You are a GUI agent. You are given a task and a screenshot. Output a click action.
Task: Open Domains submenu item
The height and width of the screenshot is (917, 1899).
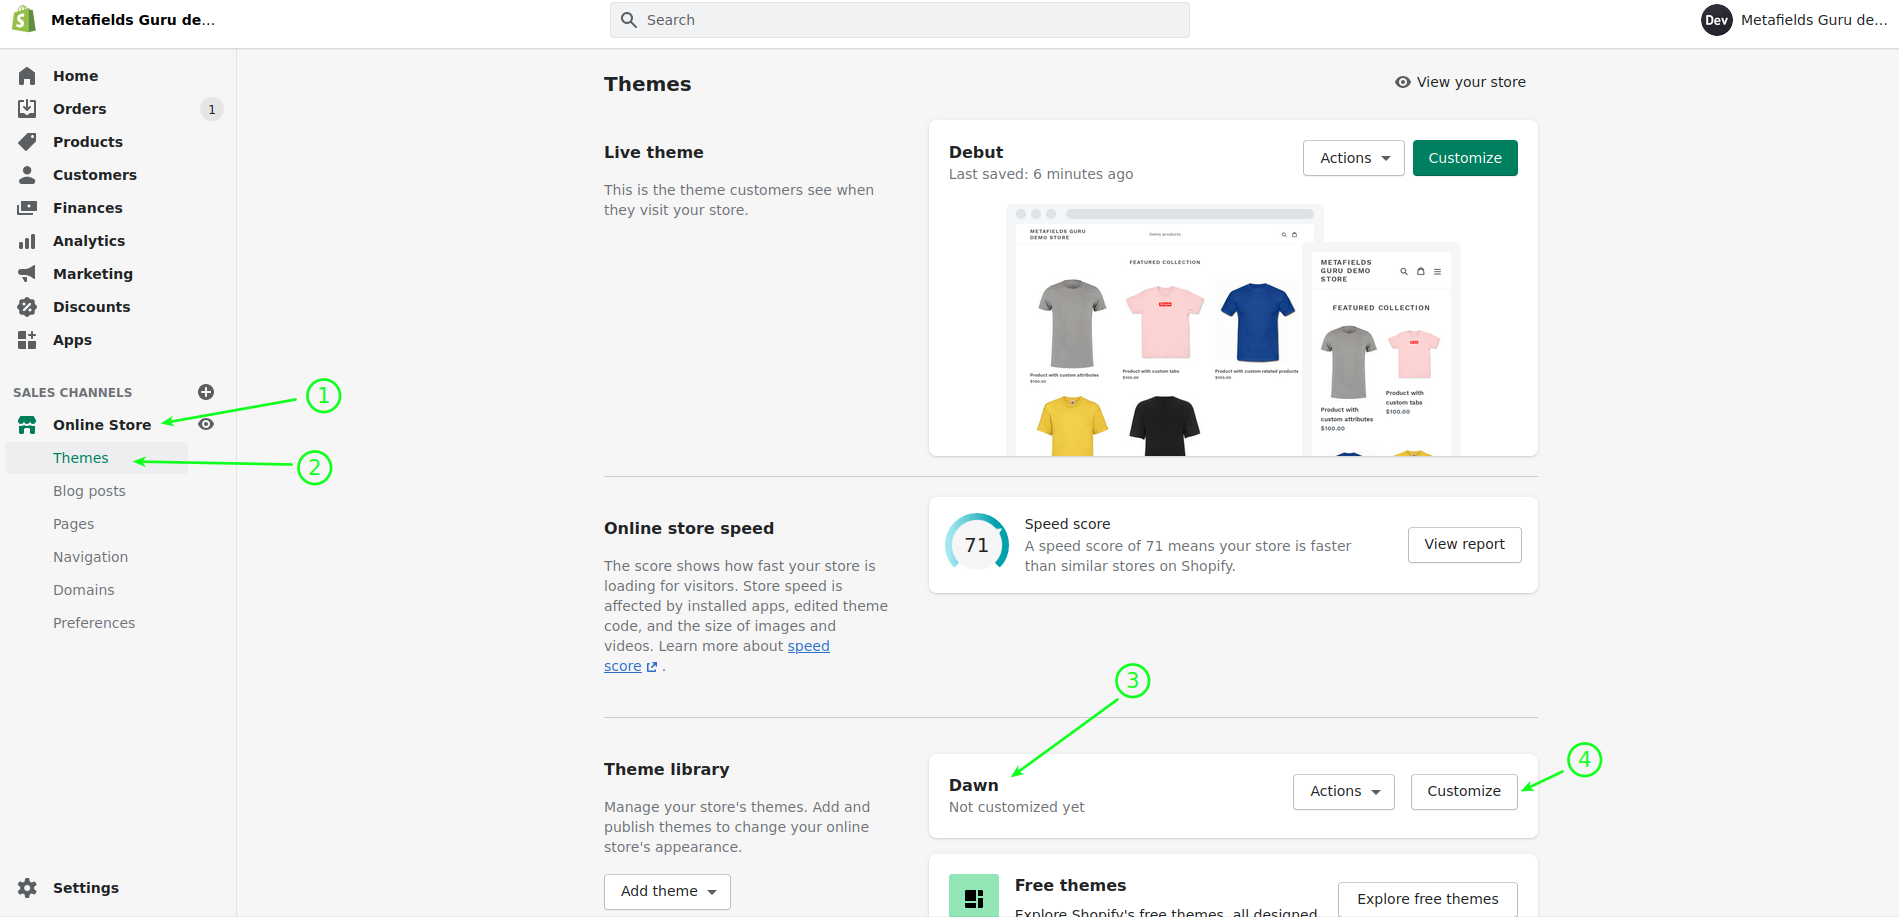[x=83, y=590]
